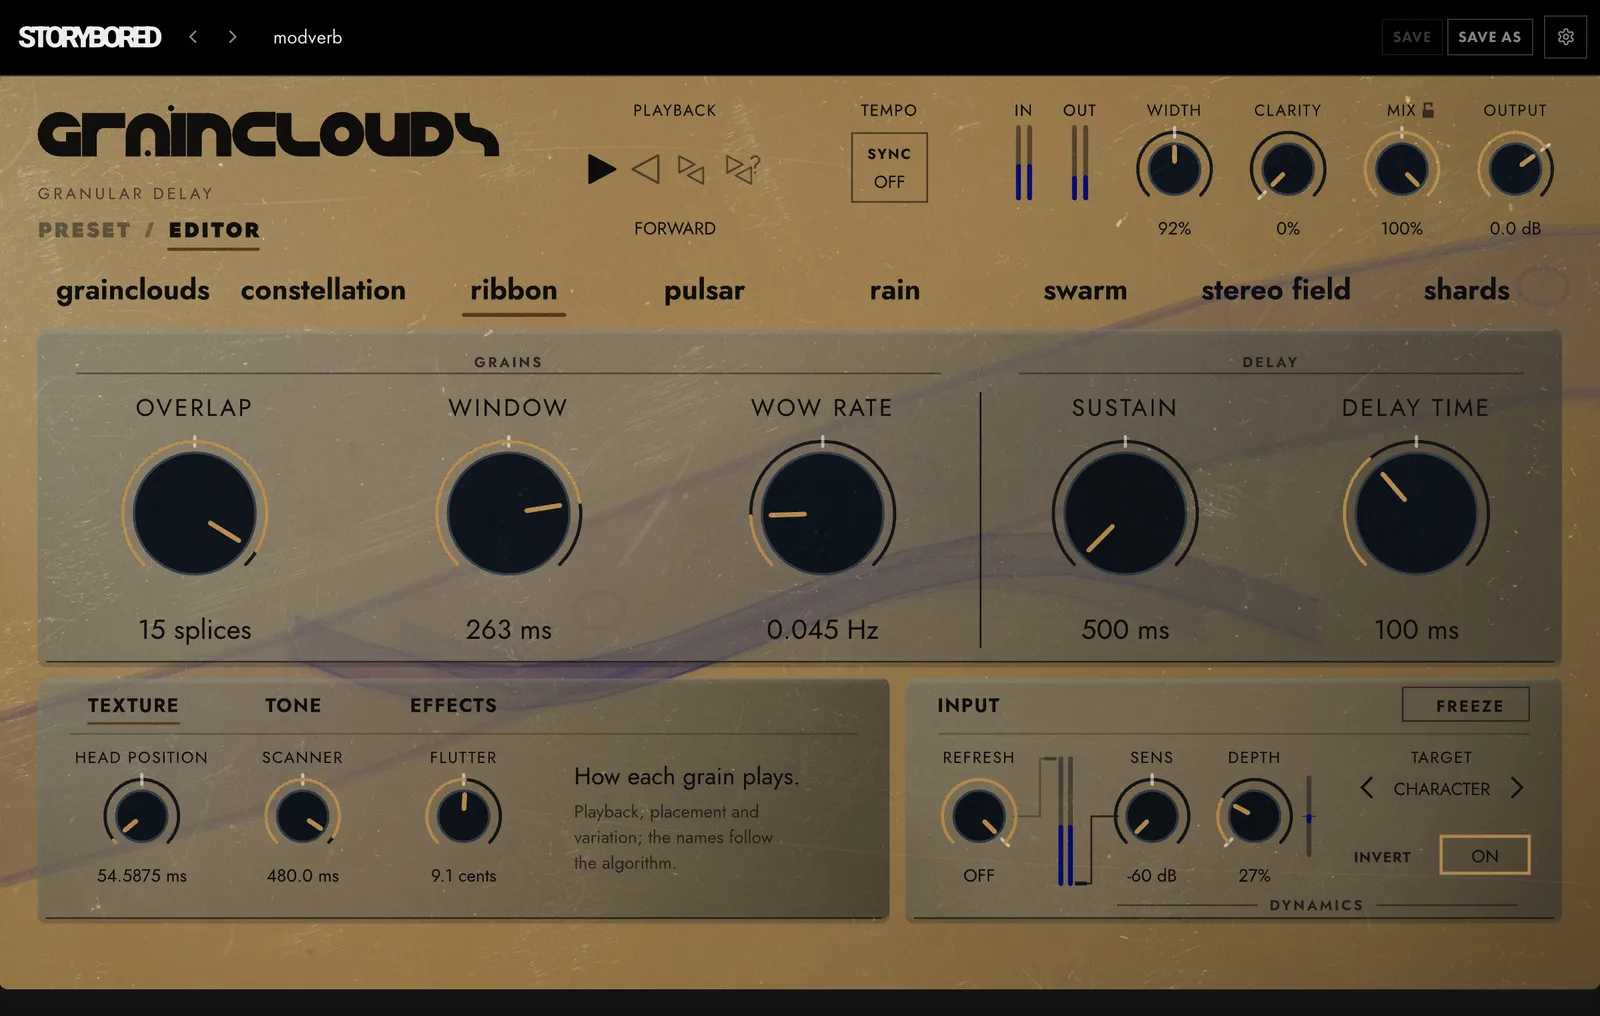The image size is (1600, 1016).
Task: Click the Storybored logo
Action: pyautogui.click(x=90, y=37)
